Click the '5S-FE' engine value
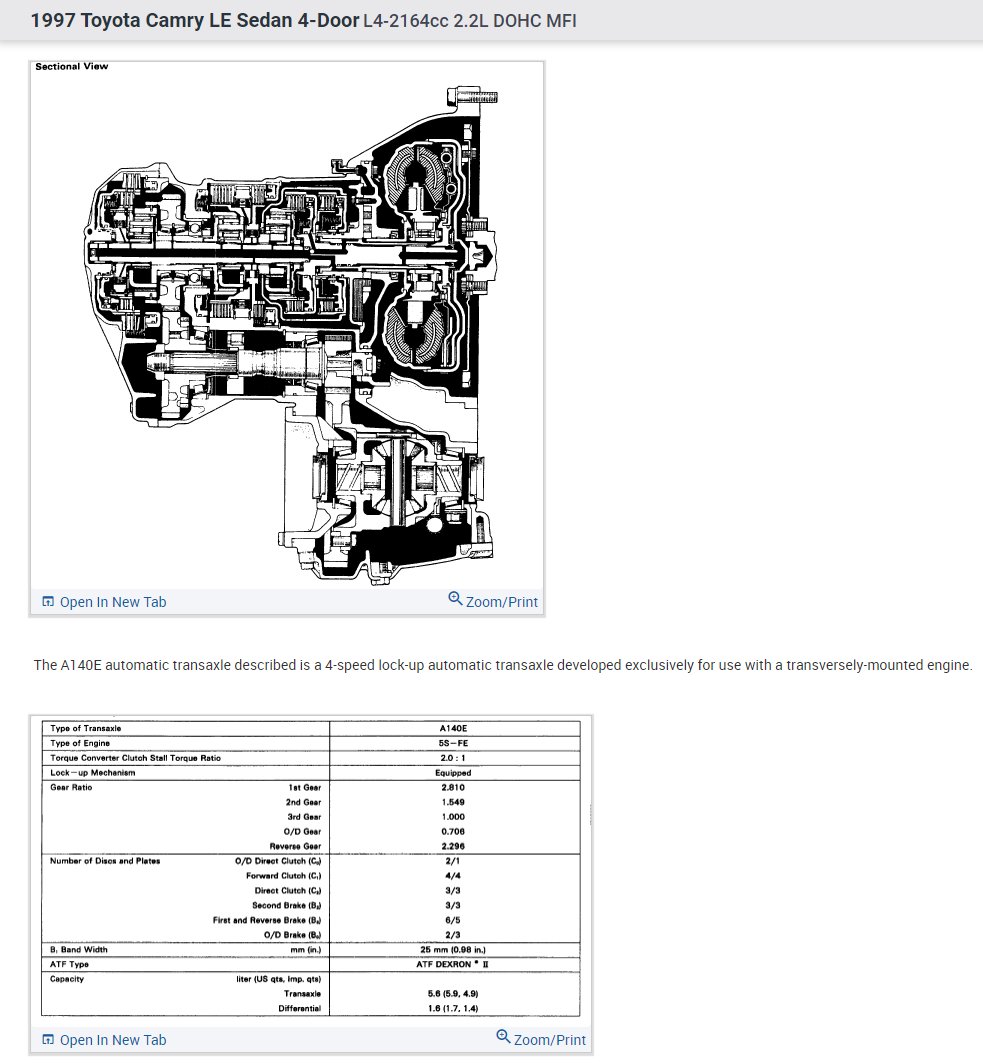 tap(454, 744)
